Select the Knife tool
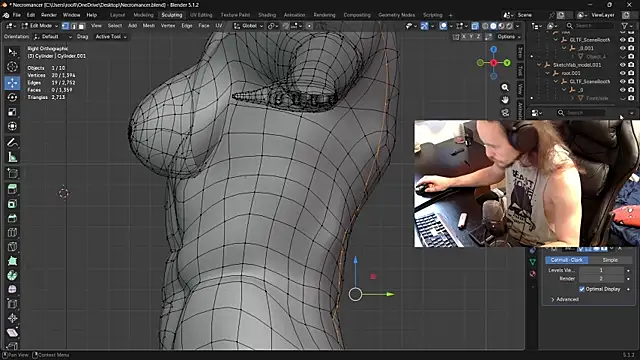 click(x=12, y=247)
